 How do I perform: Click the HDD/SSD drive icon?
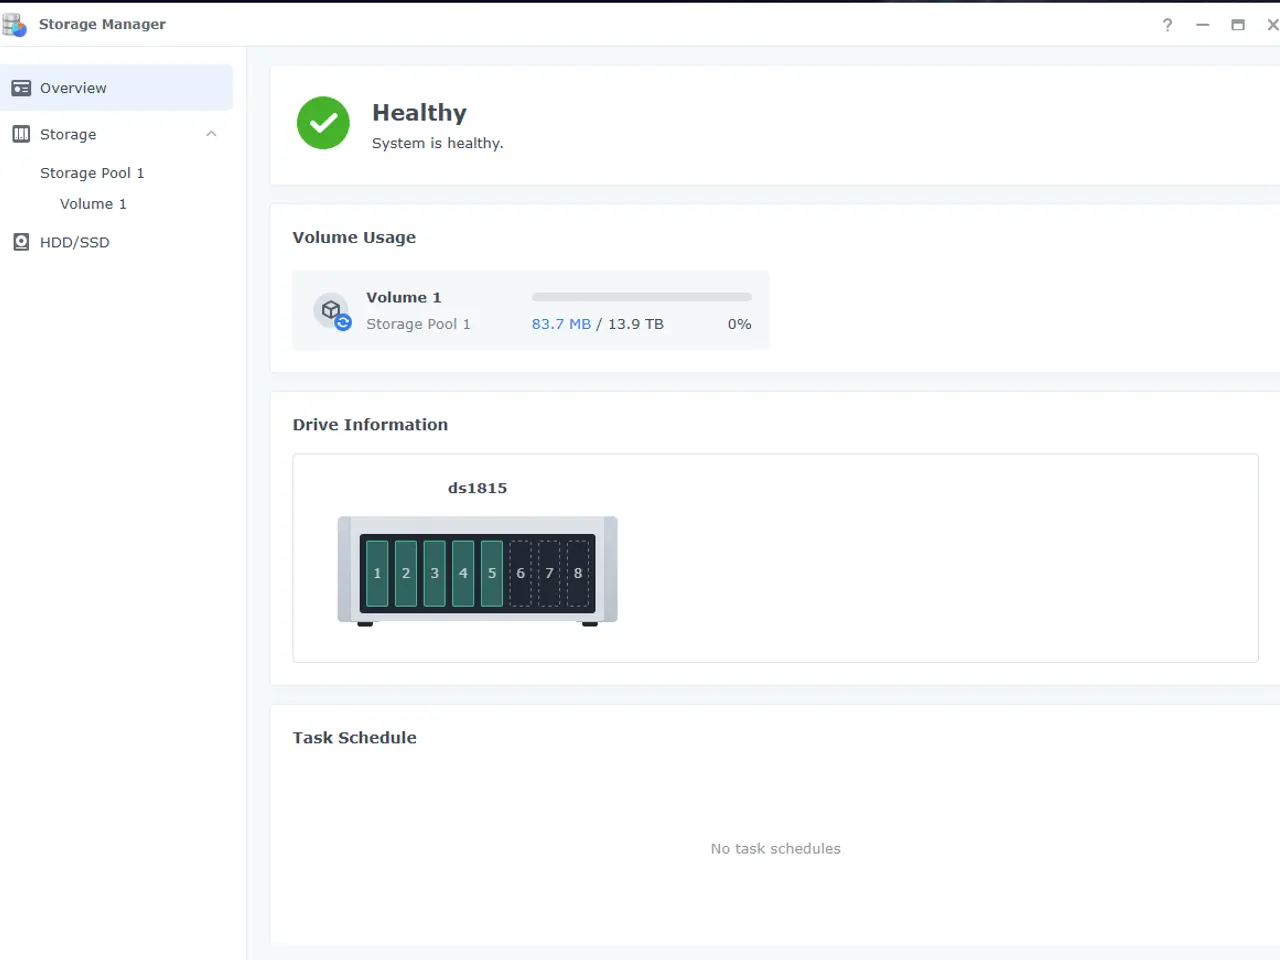tap(21, 242)
